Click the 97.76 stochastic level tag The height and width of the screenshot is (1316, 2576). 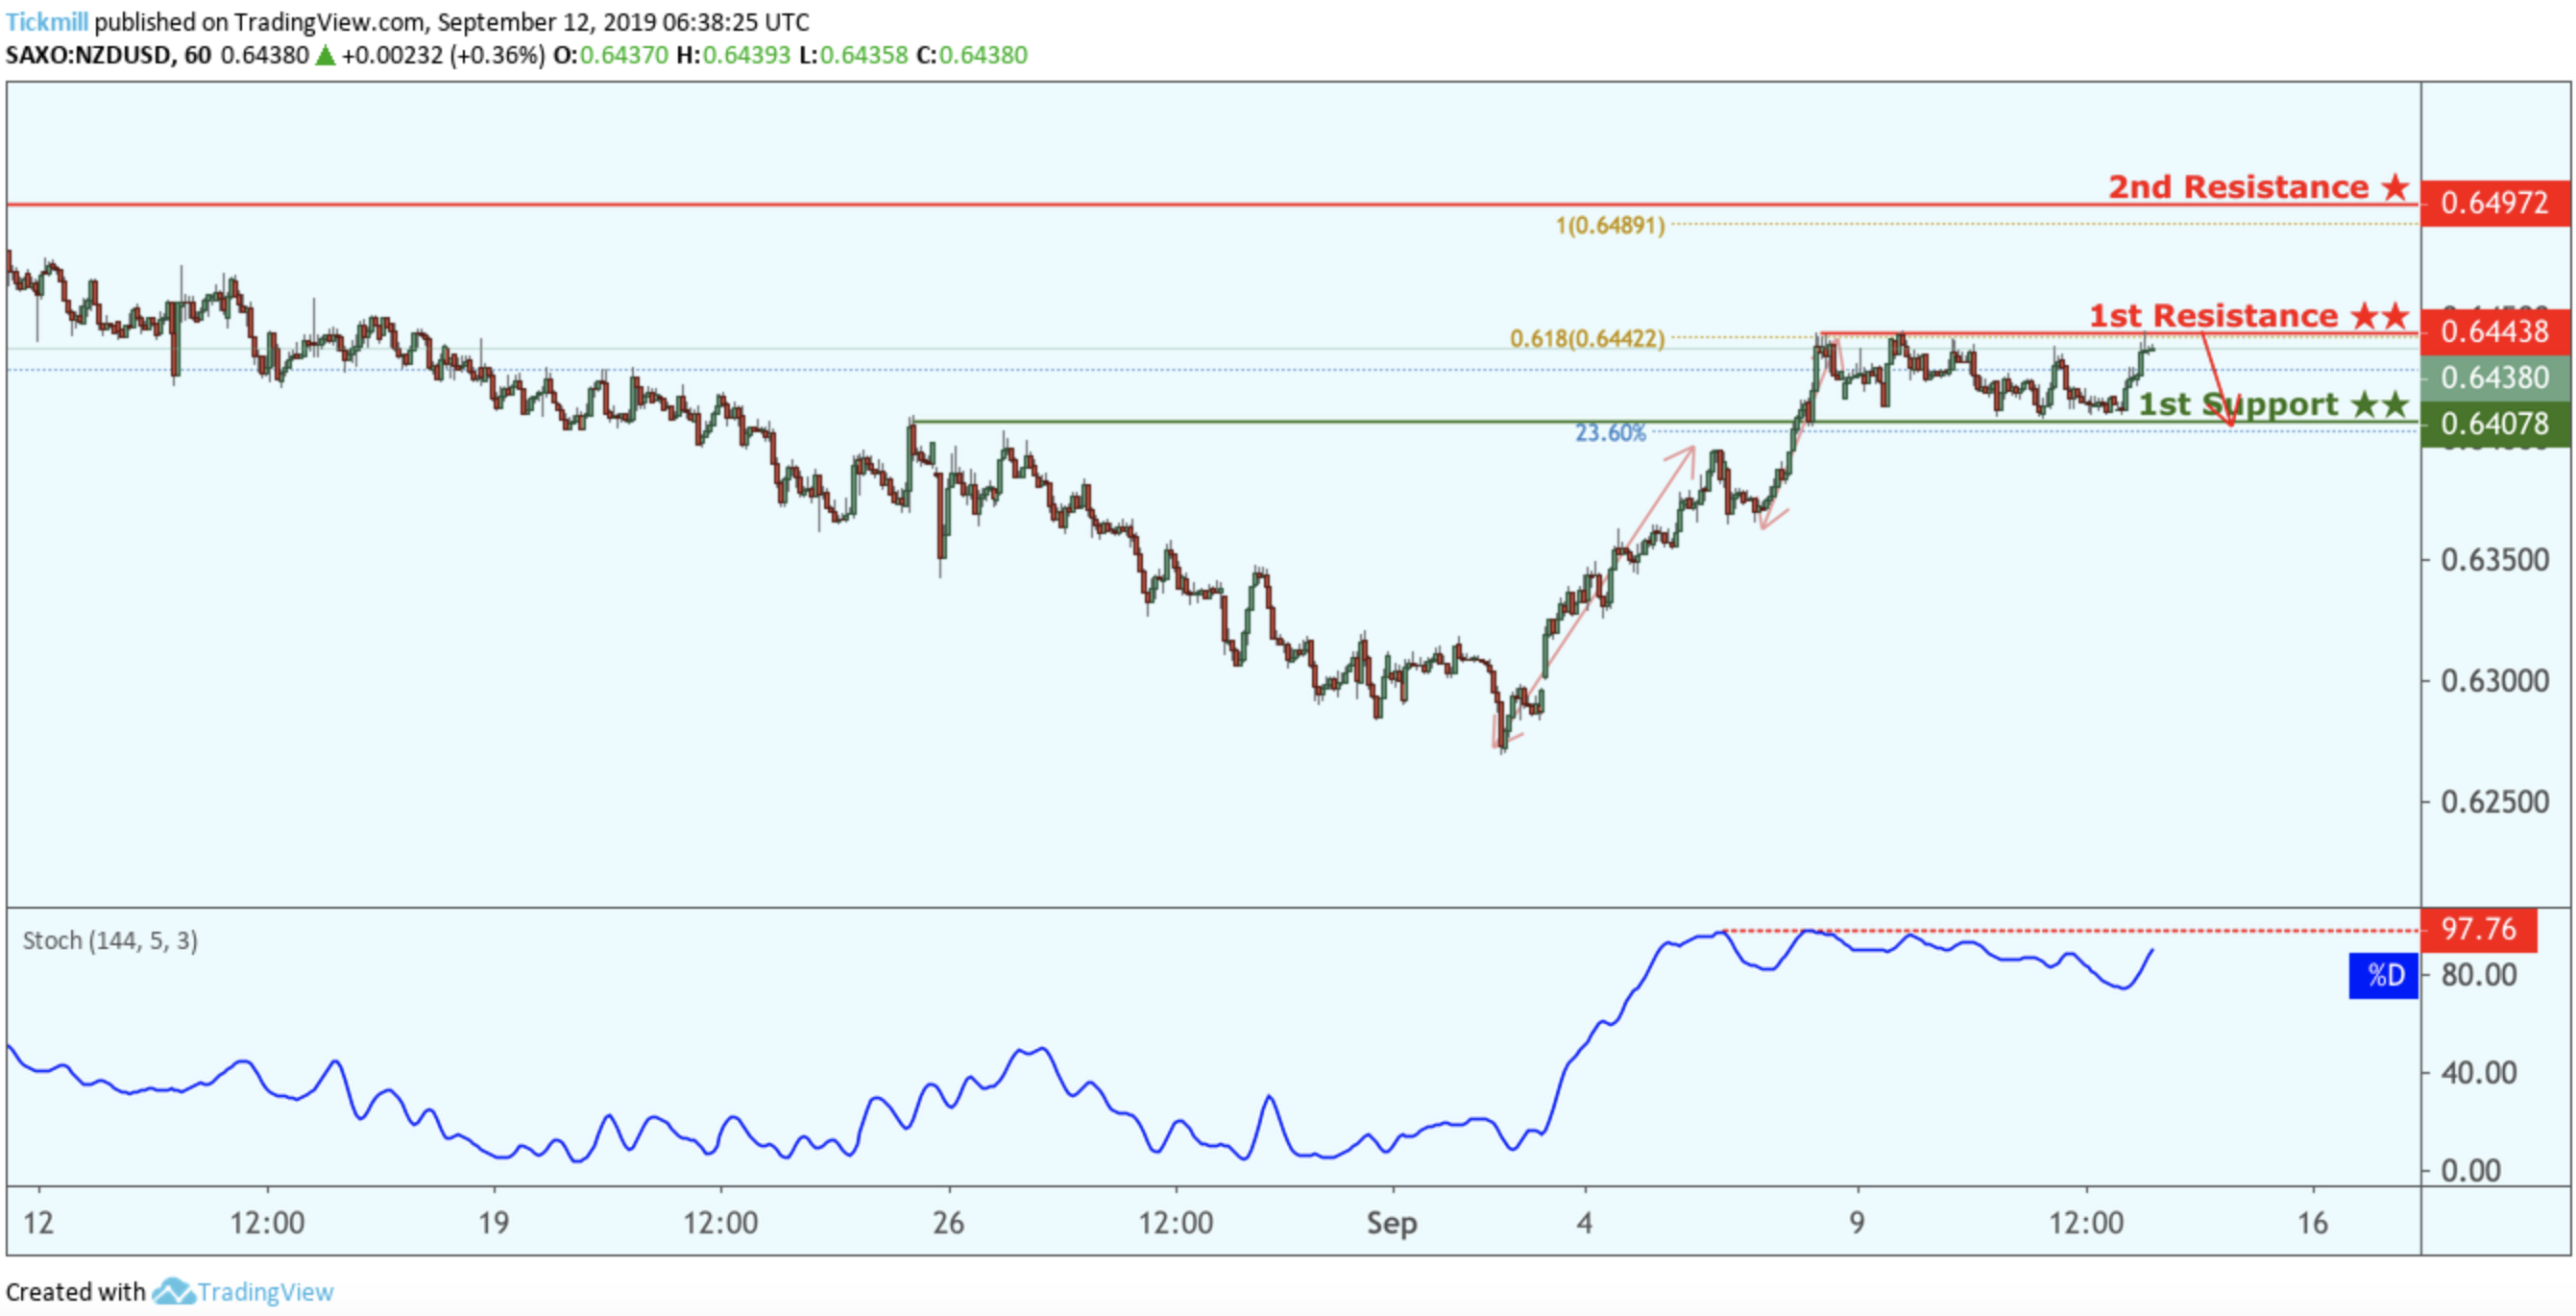click(2478, 930)
